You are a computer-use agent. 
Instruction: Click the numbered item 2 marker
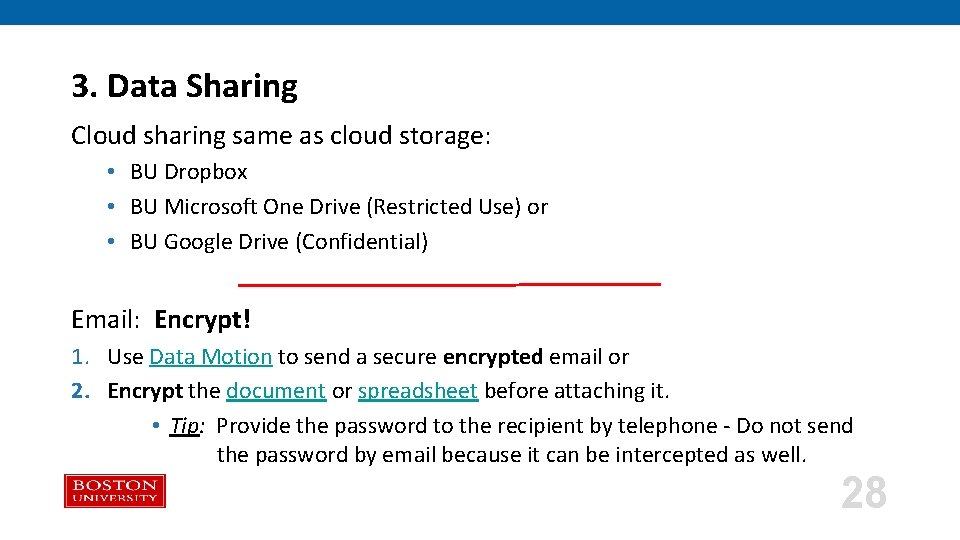pos(80,391)
